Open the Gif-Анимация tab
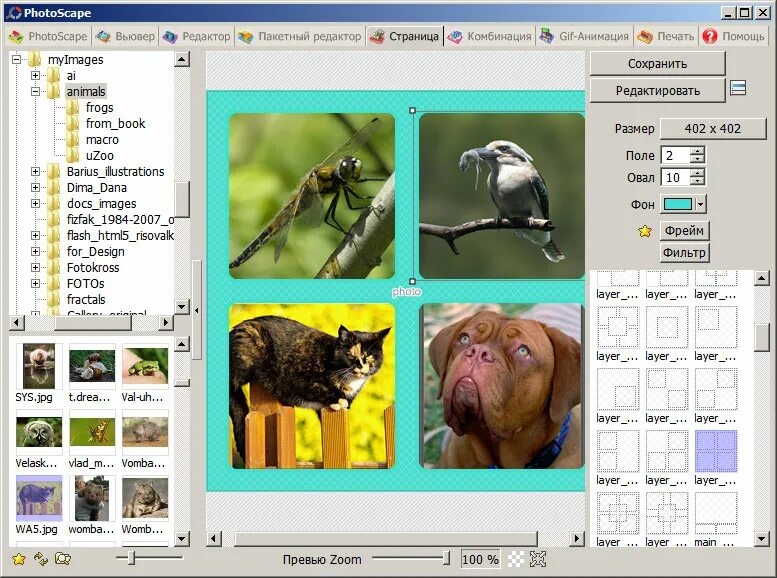 coord(585,36)
